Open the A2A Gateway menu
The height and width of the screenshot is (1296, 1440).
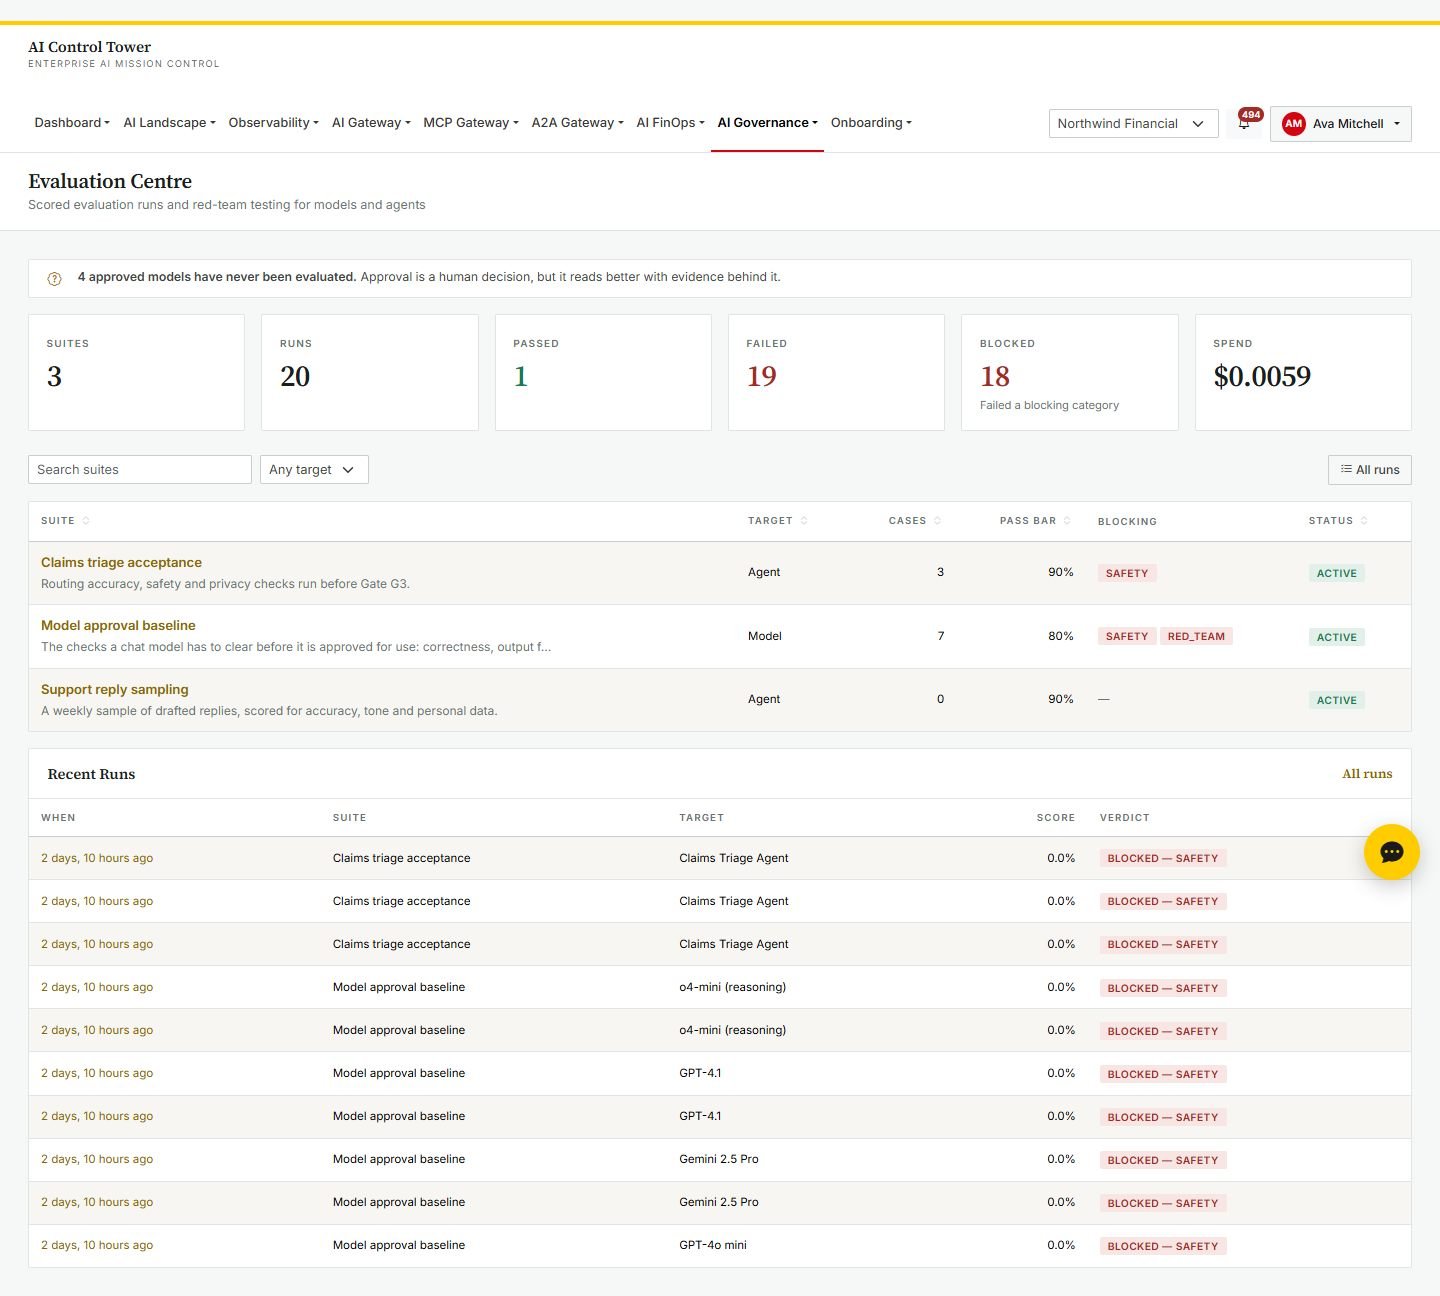click(577, 123)
